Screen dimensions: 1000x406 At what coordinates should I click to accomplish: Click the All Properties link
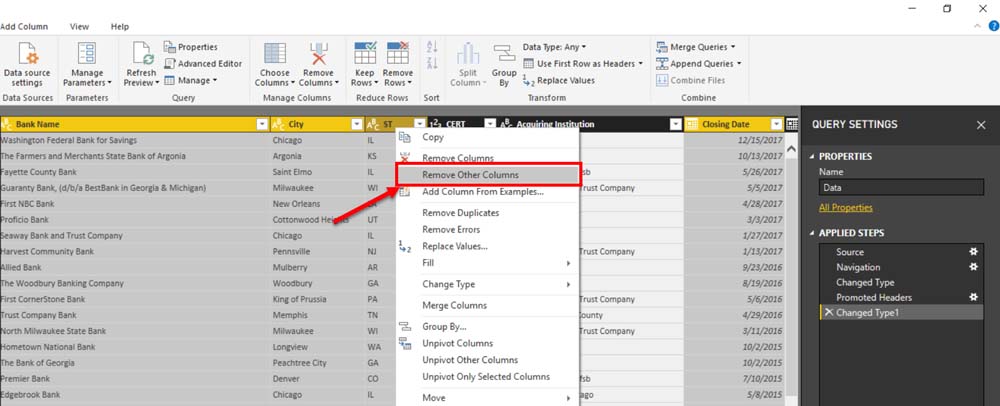tap(845, 208)
